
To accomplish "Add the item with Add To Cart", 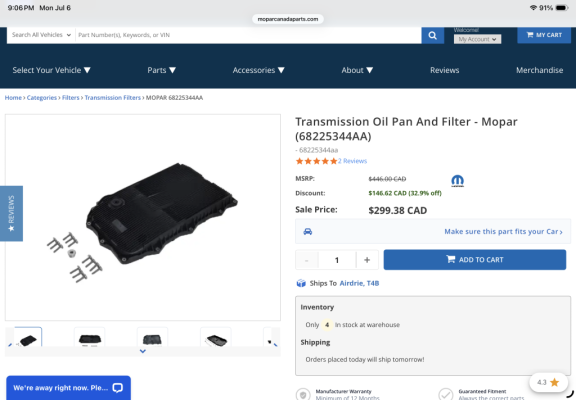I will [475, 260].
